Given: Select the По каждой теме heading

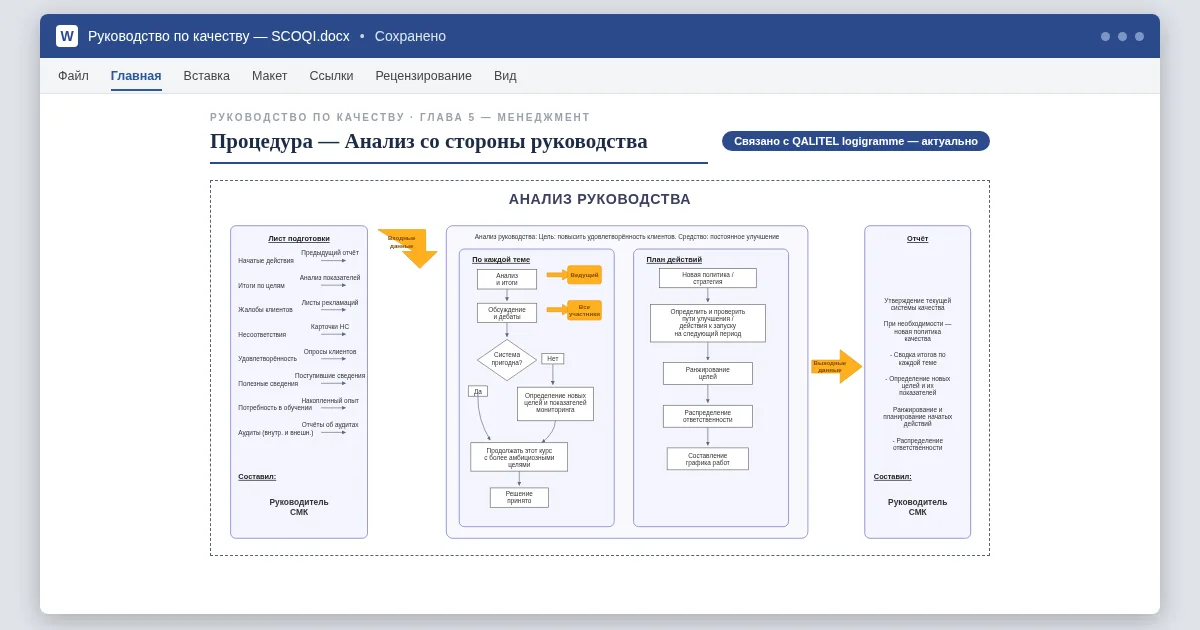Looking at the screenshot, I should tap(501, 259).
